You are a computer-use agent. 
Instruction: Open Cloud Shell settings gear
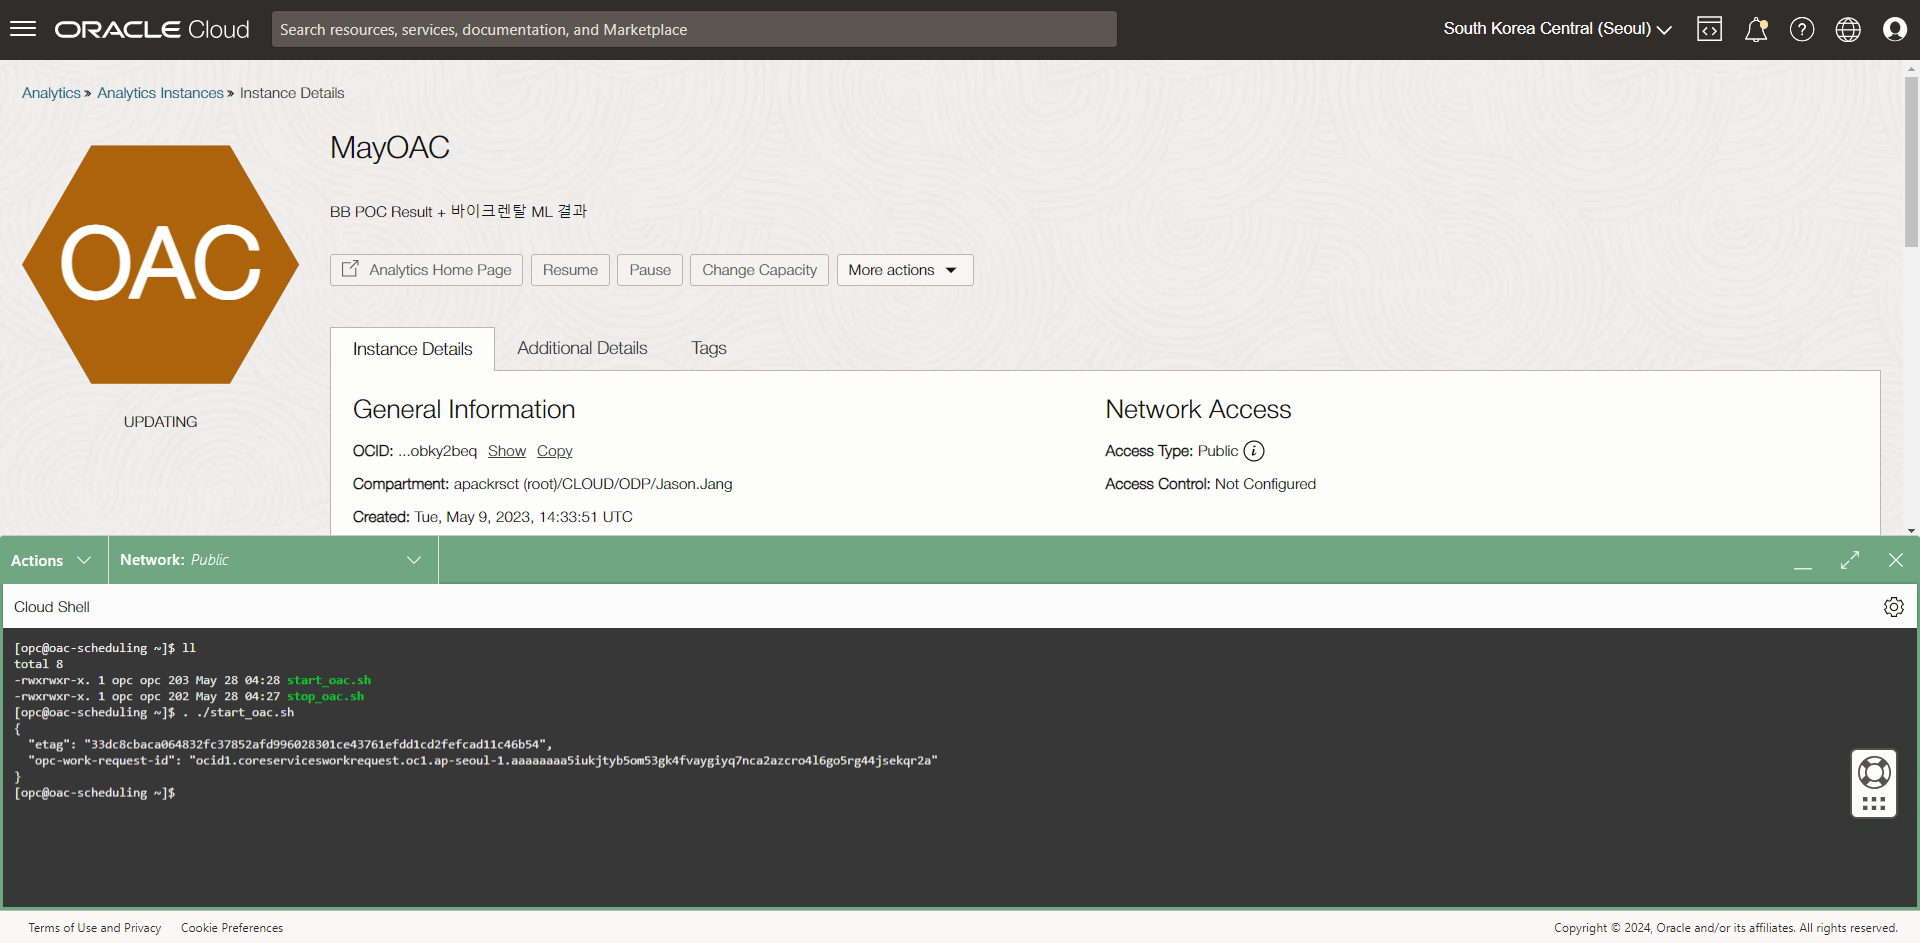click(x=1894, y=607)
